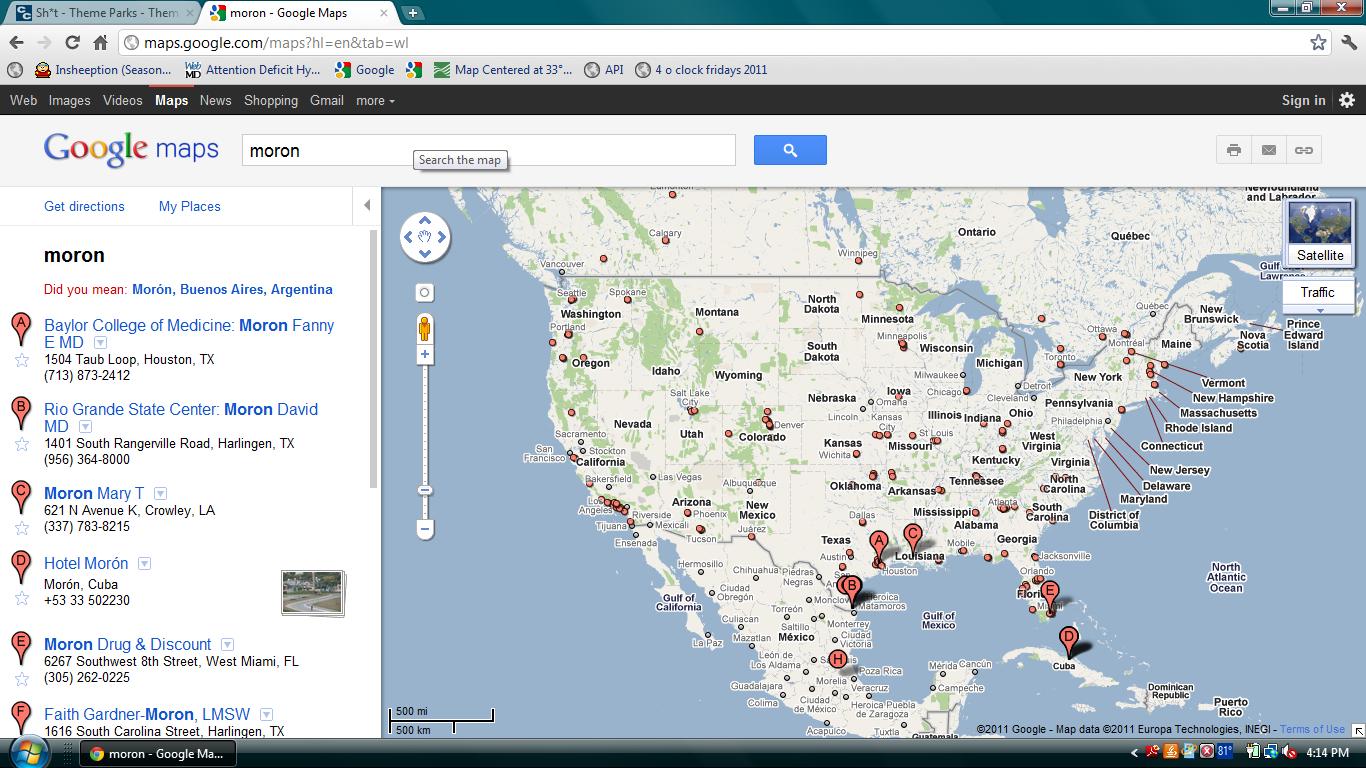Click the red pin E in results list
This screenshot has width=1366, height=768.
click(20, 648)
